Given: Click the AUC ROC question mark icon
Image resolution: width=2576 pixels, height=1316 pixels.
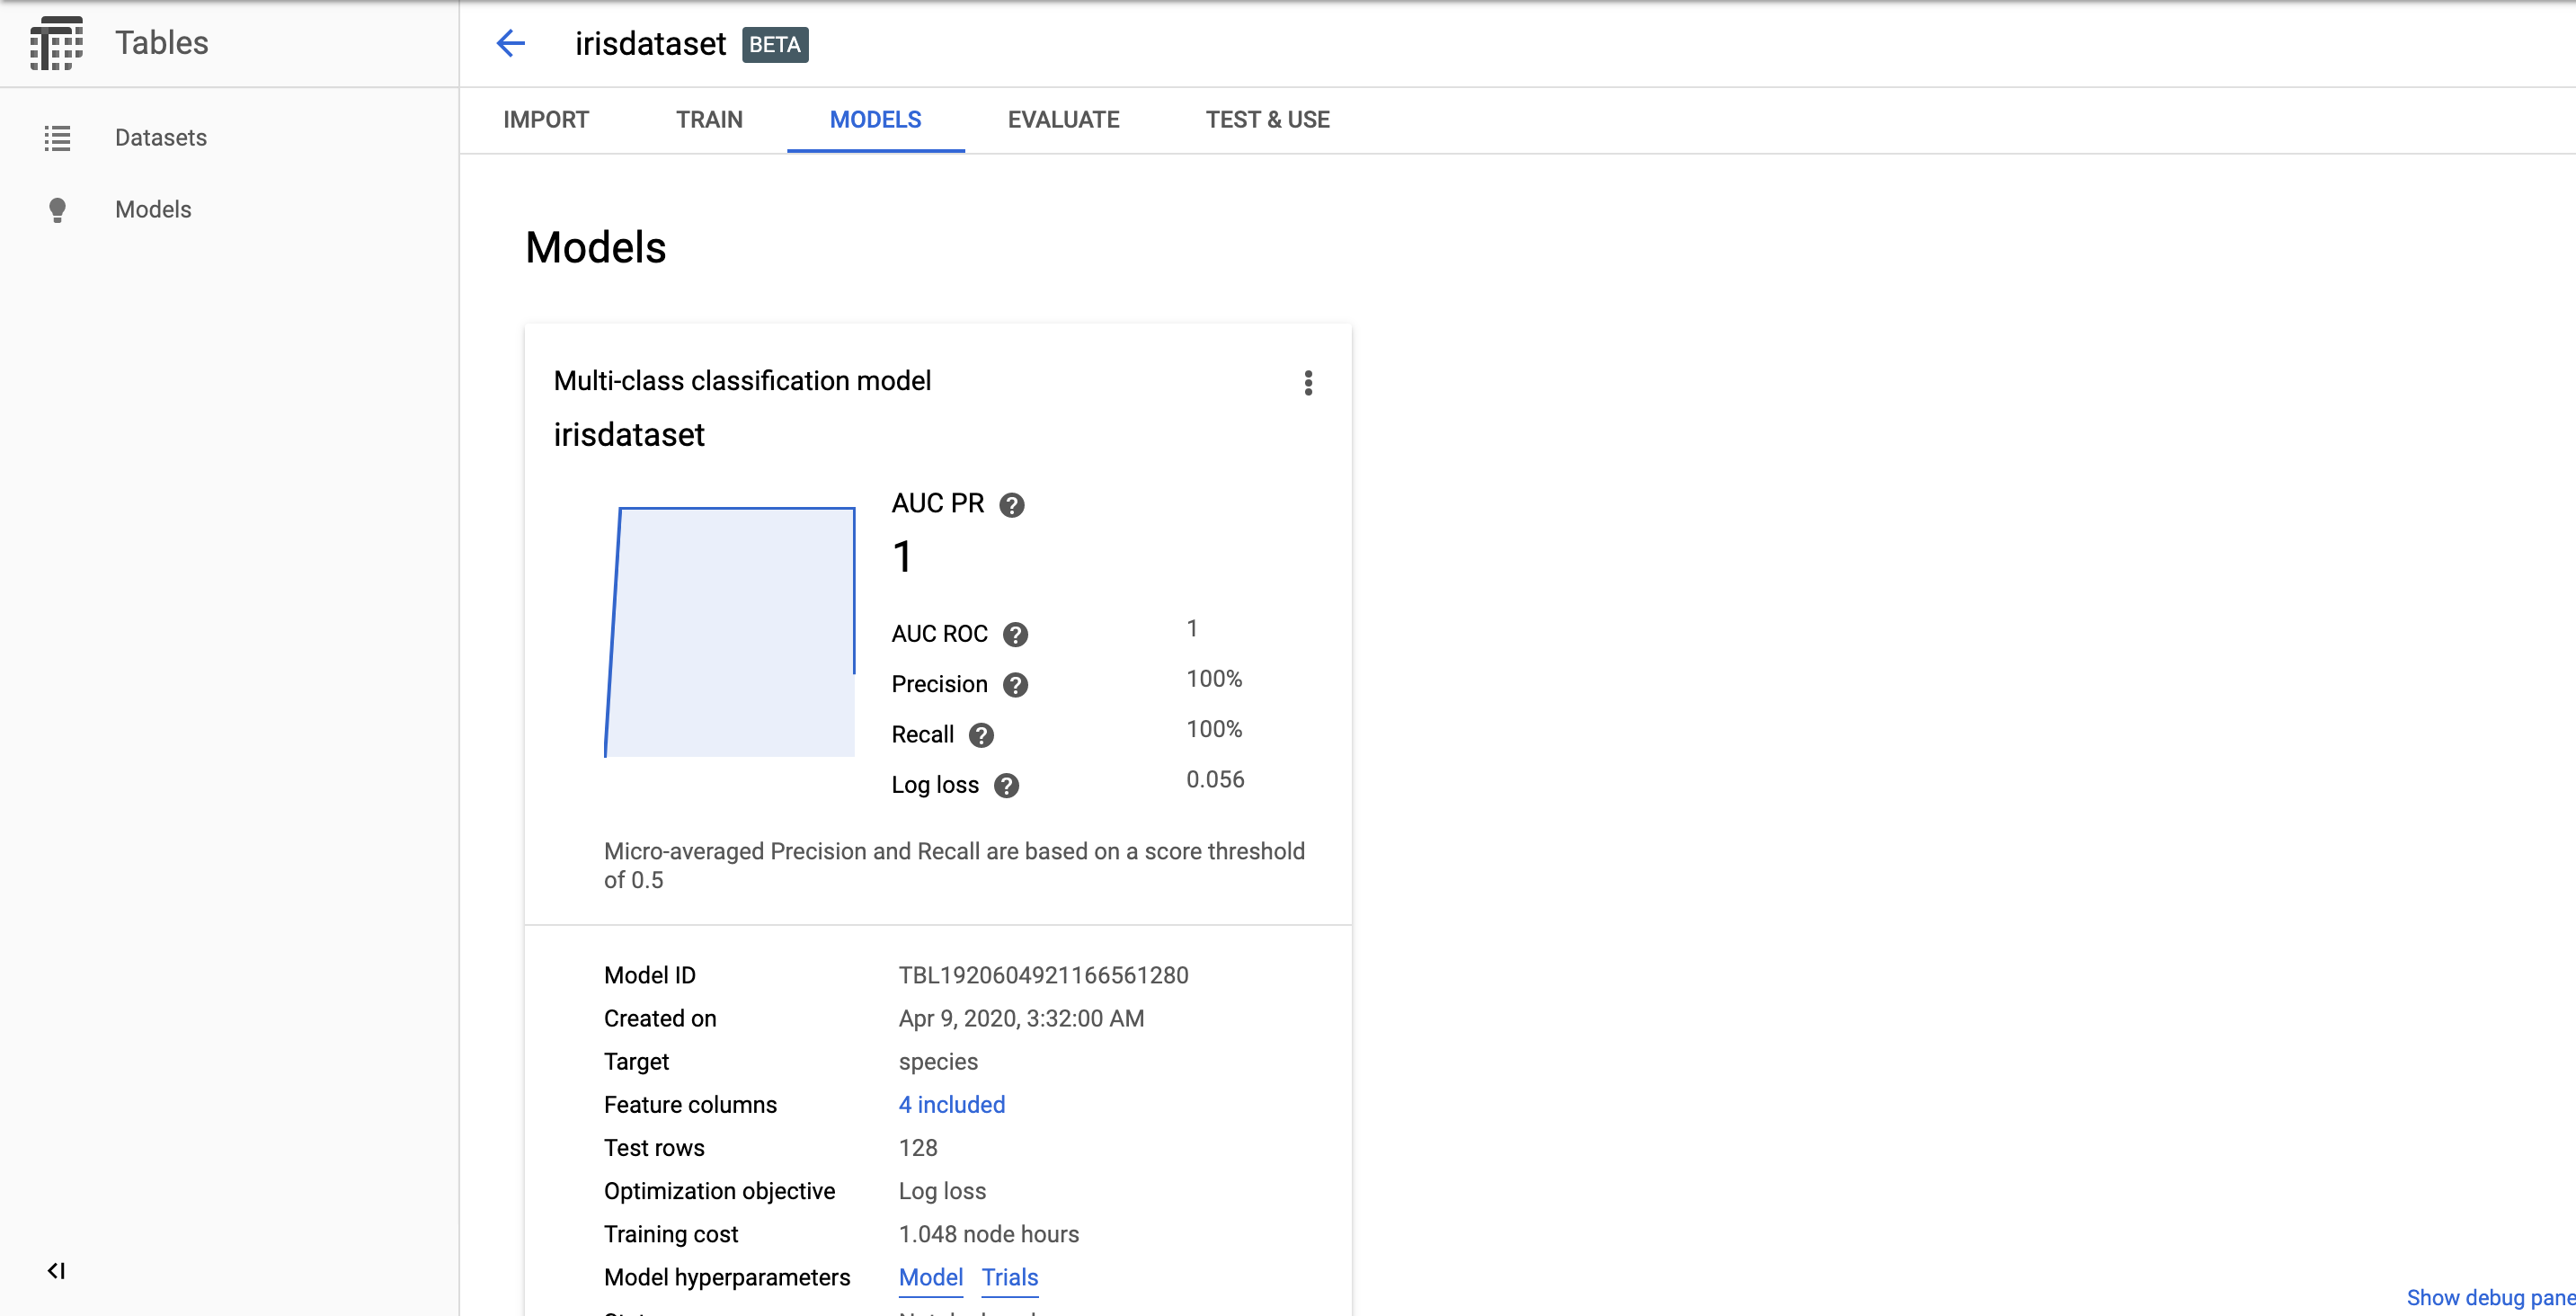Looking at the screenshot, I should pyautogui.click(x=1016, y=634).
